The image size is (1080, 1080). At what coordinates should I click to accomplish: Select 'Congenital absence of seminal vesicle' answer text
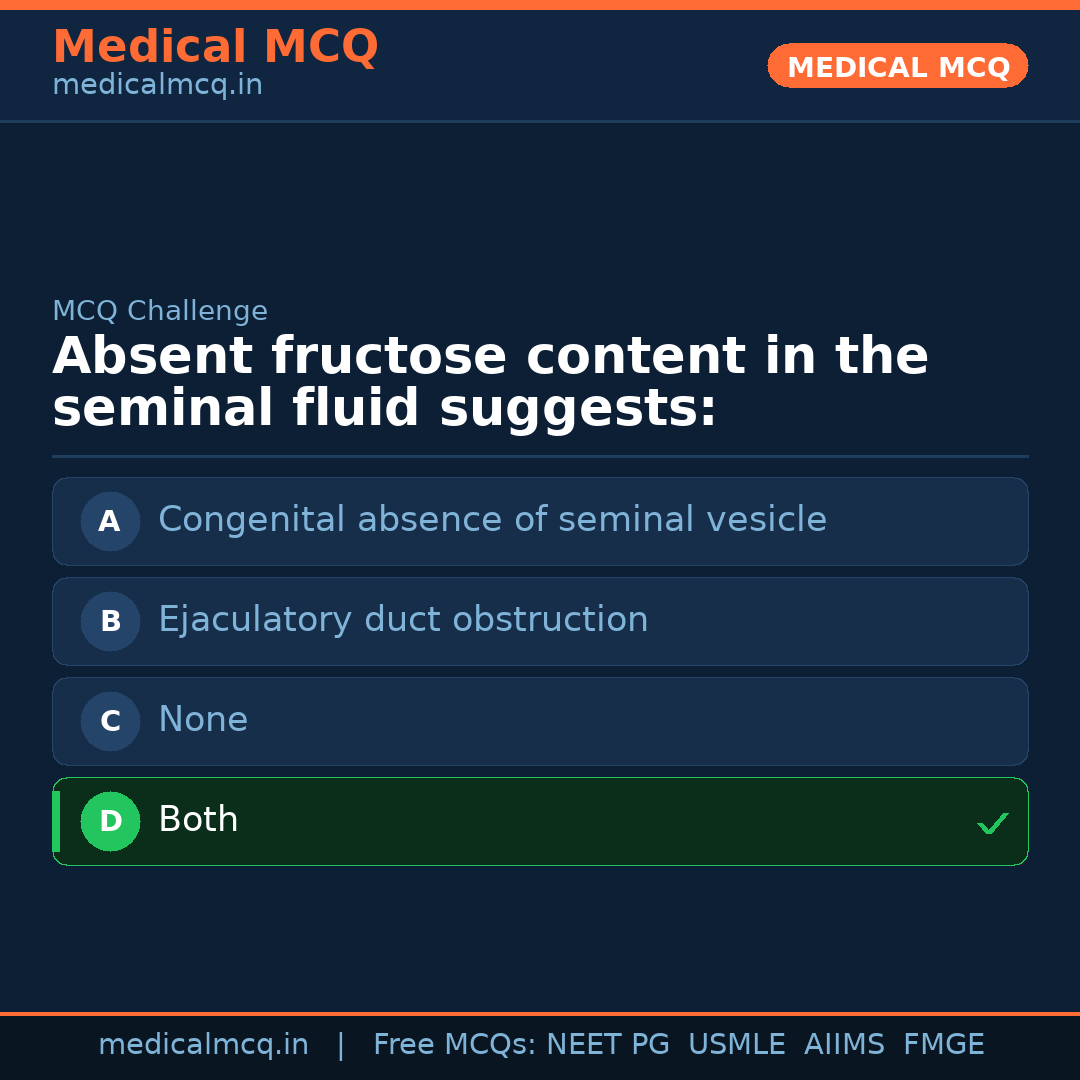pos(492,520)
